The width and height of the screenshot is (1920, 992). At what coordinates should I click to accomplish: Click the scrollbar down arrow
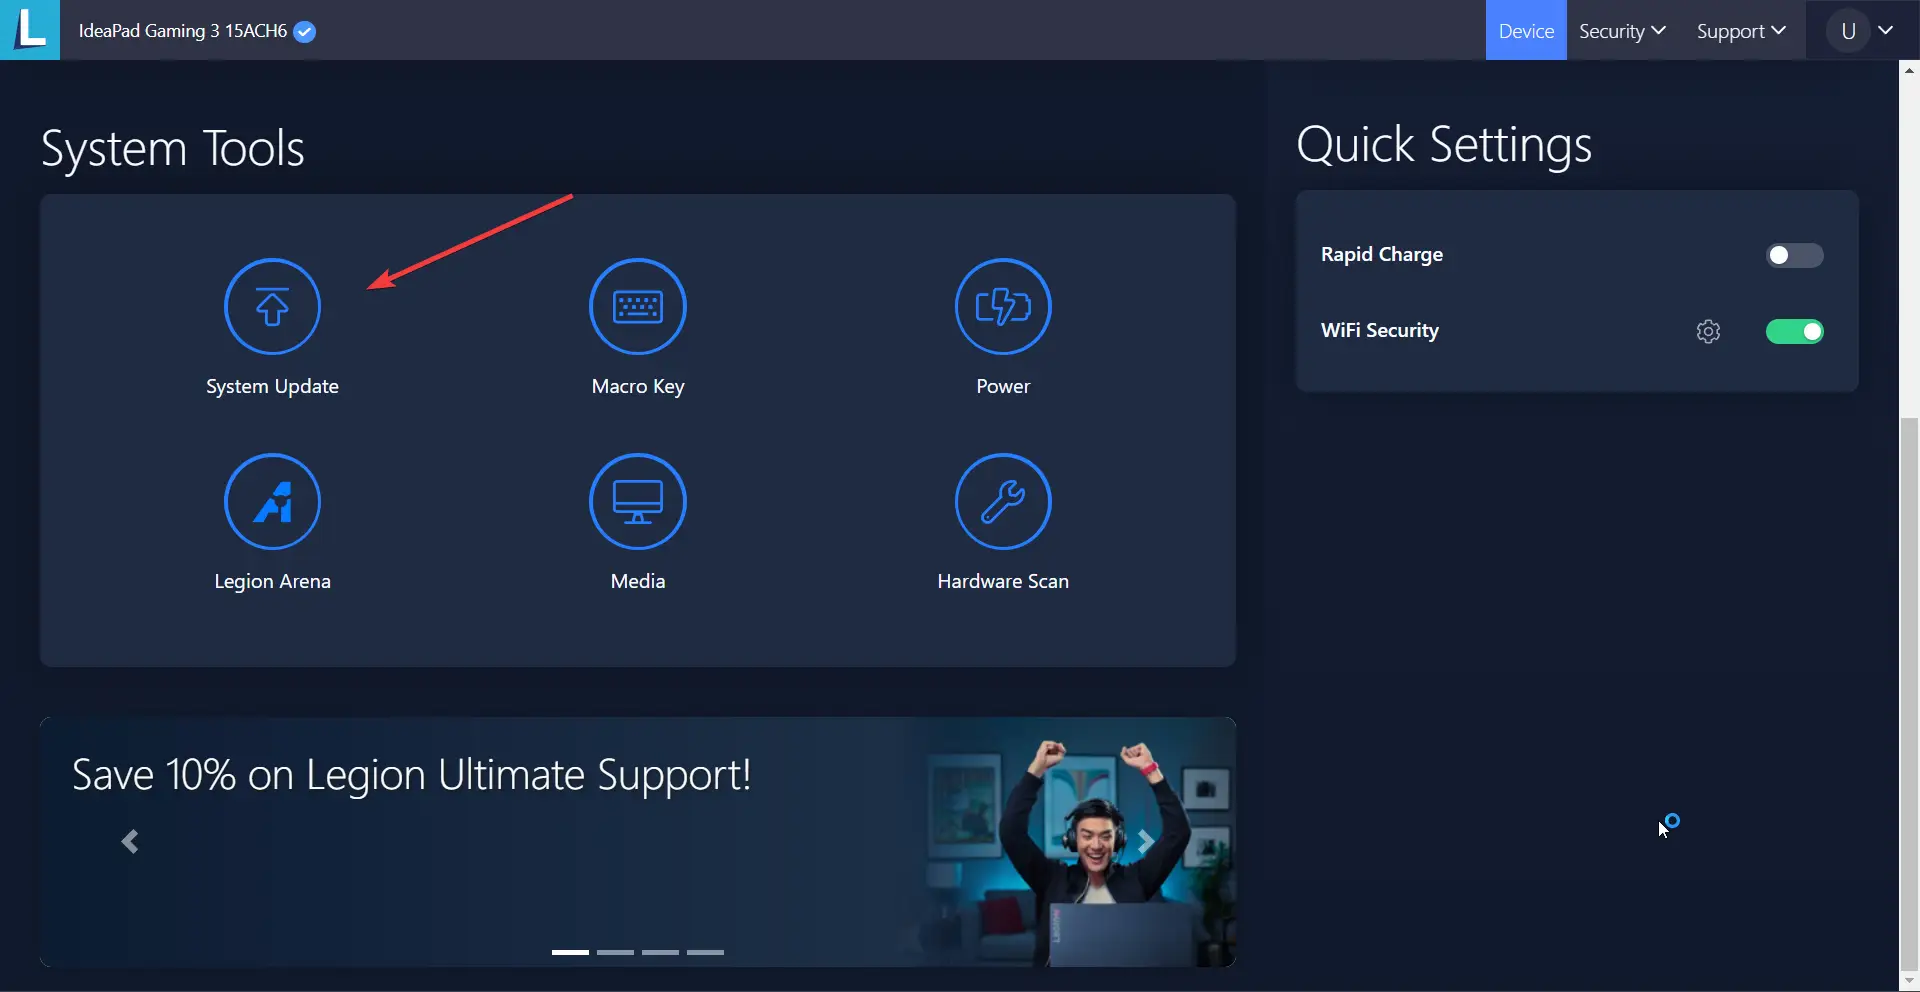coord(1910,981)
